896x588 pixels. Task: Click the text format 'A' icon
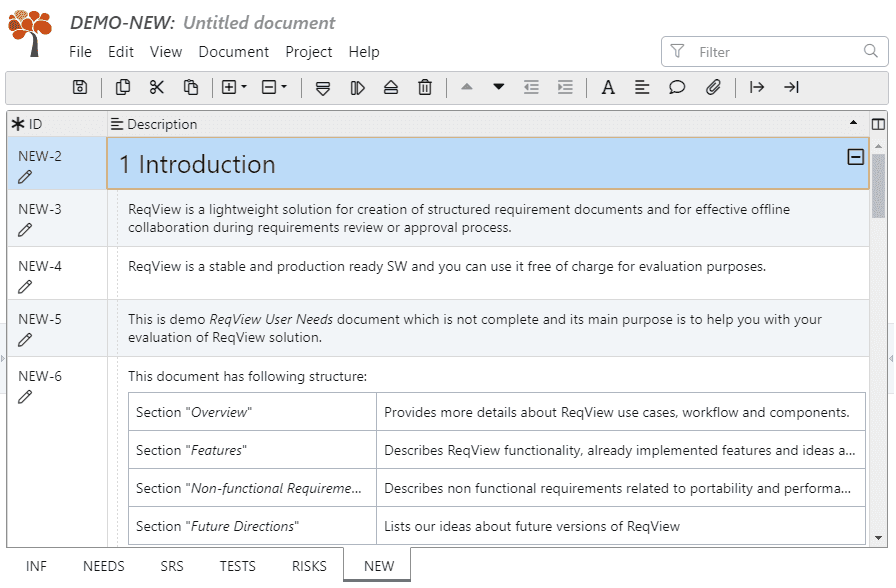(608, 88)
